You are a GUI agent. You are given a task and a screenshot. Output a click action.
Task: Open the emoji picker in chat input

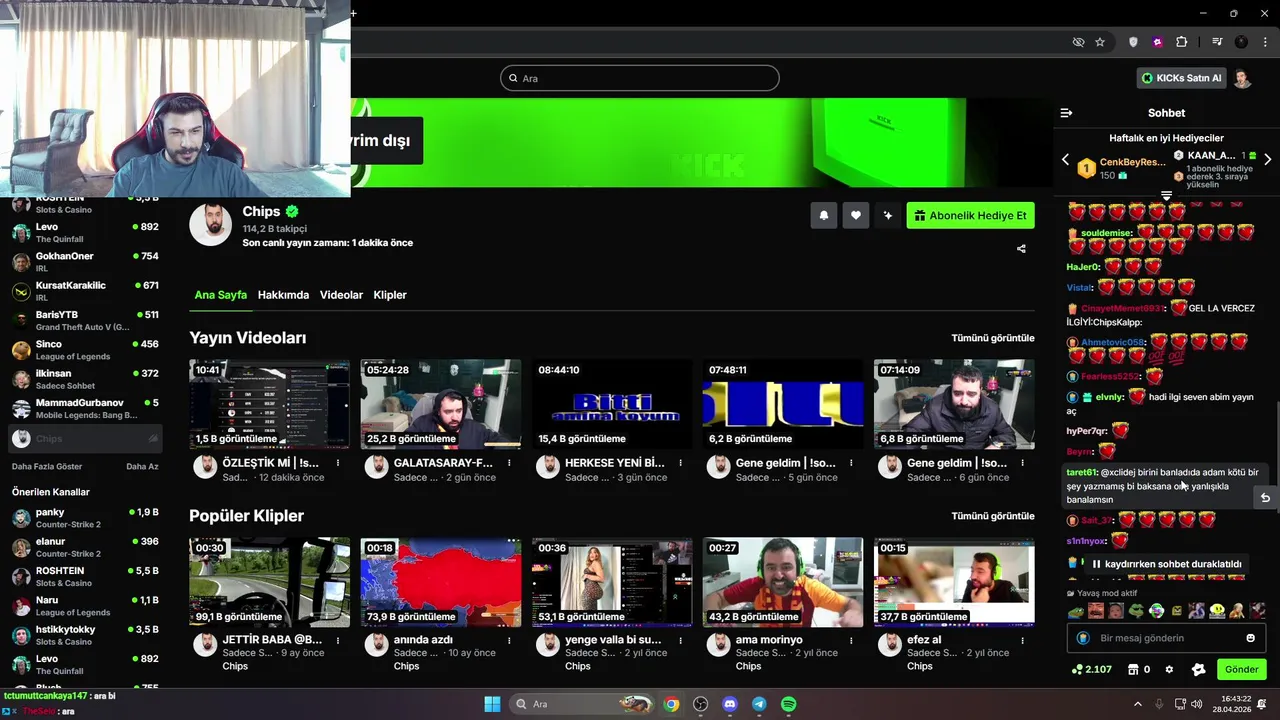[x=1251, y=638]
